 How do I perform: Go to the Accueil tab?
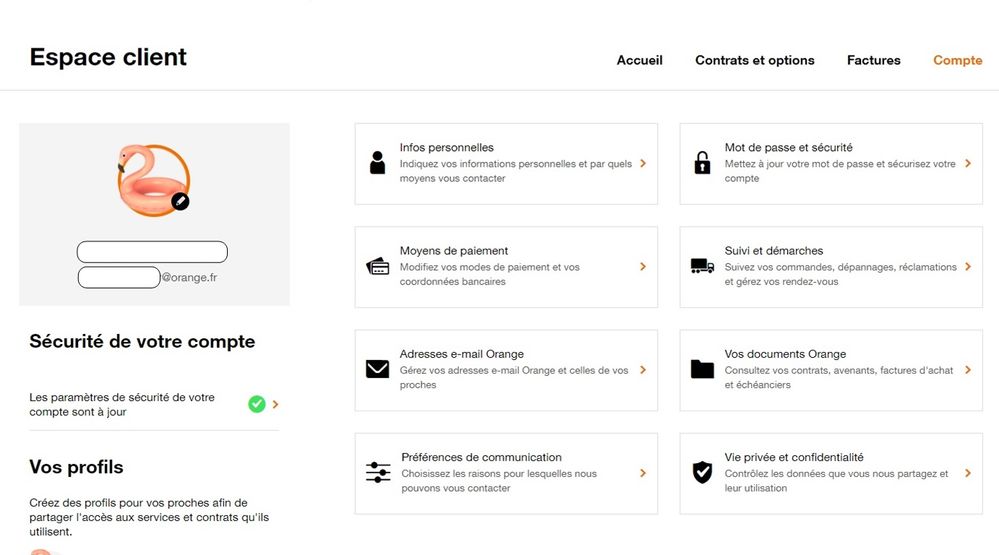click(x=639, y=60)
